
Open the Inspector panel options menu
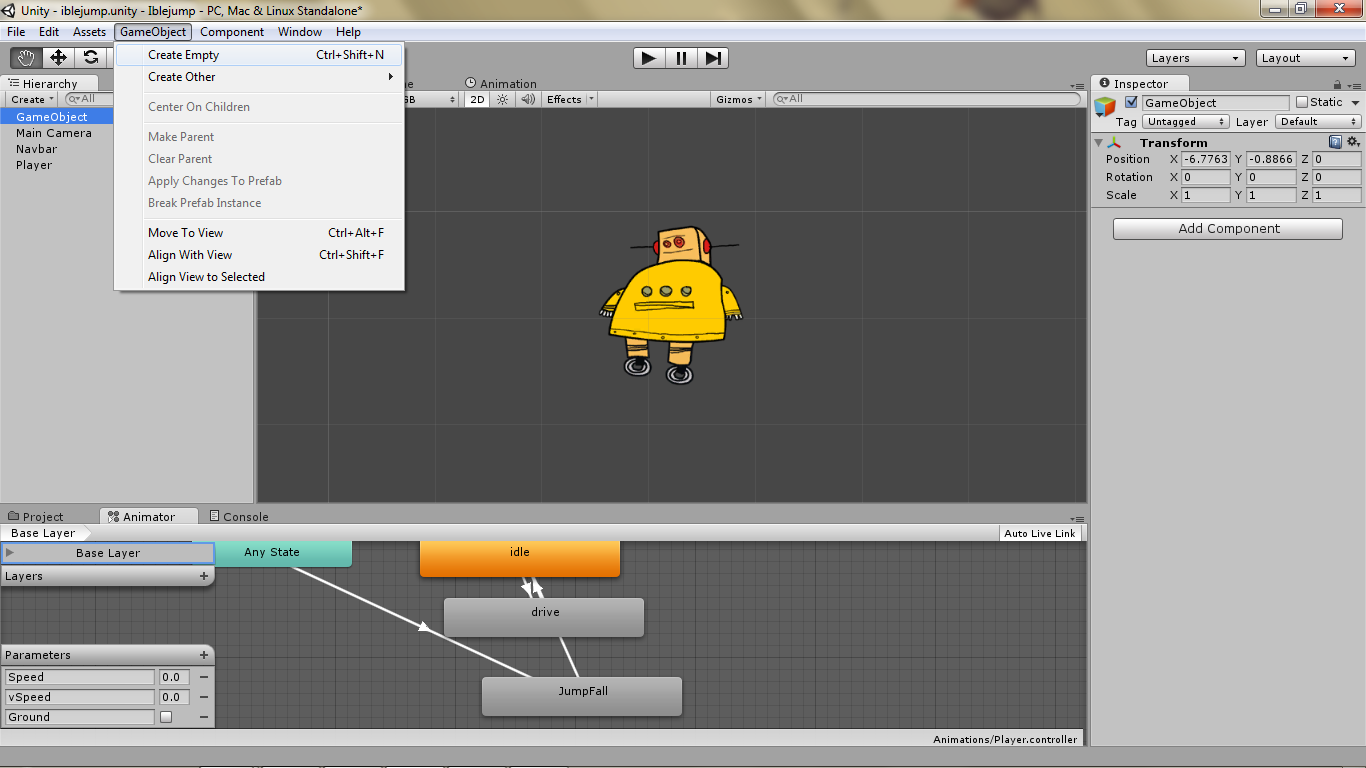tap(1353, 84)
